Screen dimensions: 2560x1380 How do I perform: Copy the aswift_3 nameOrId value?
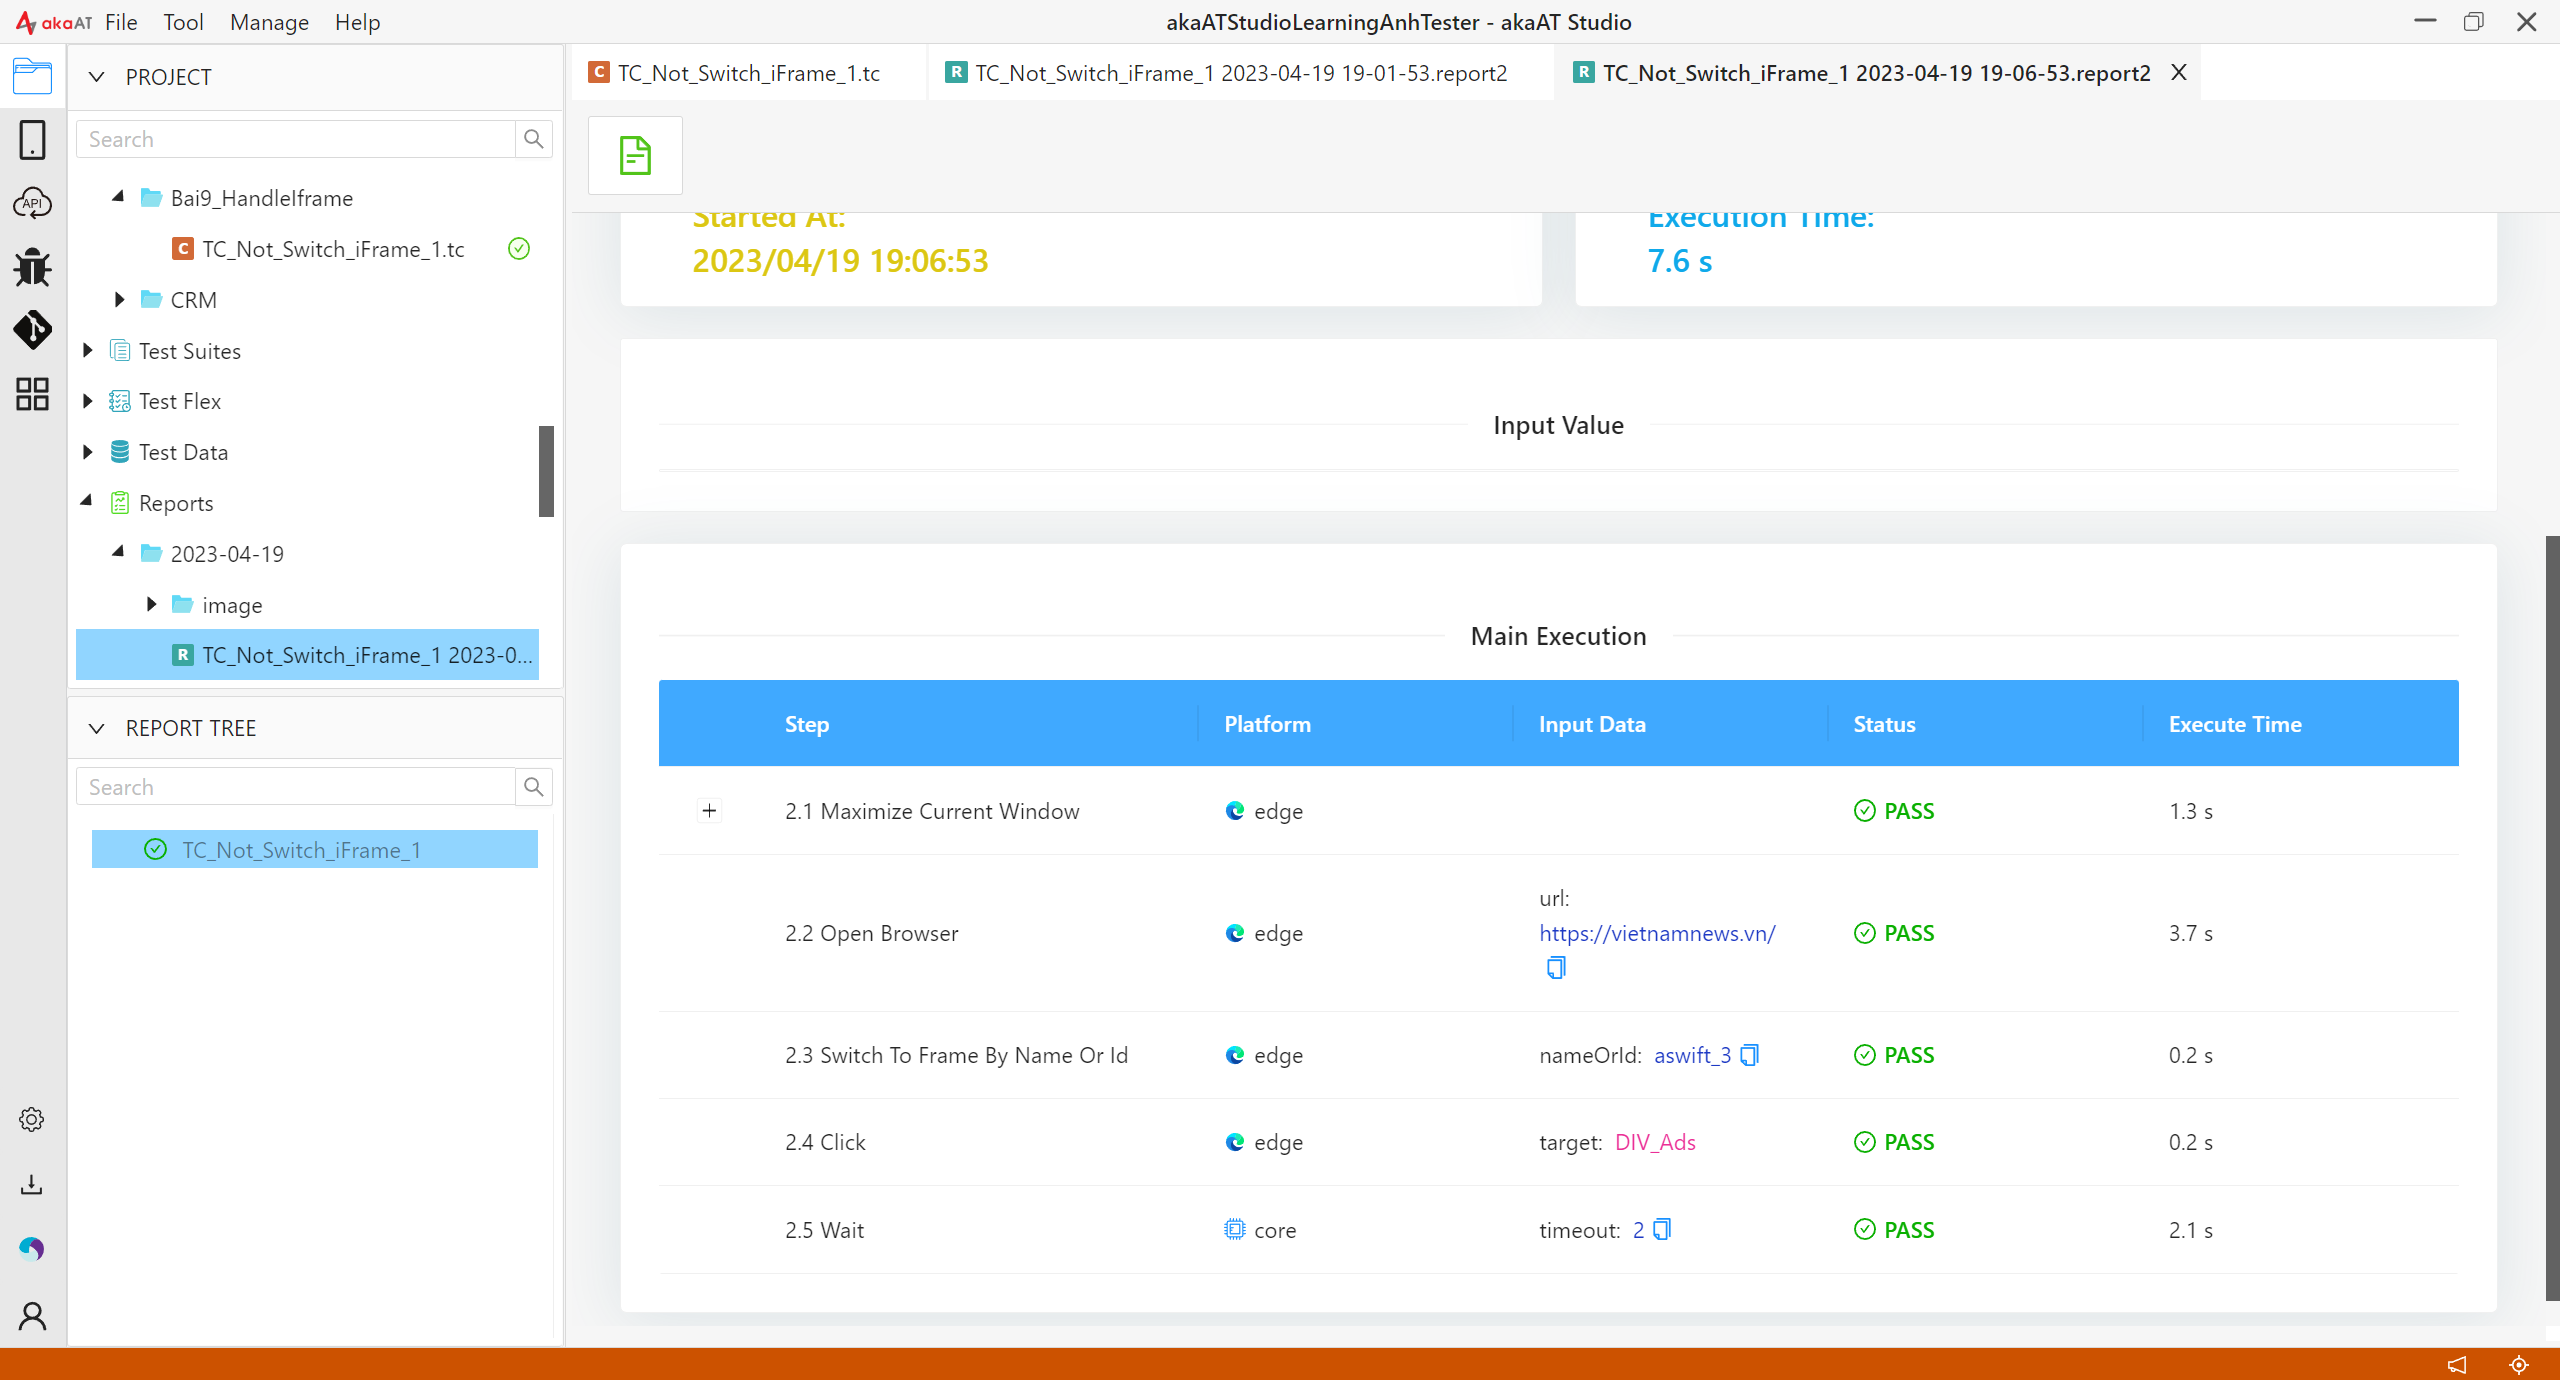tap(1749, 1055)
